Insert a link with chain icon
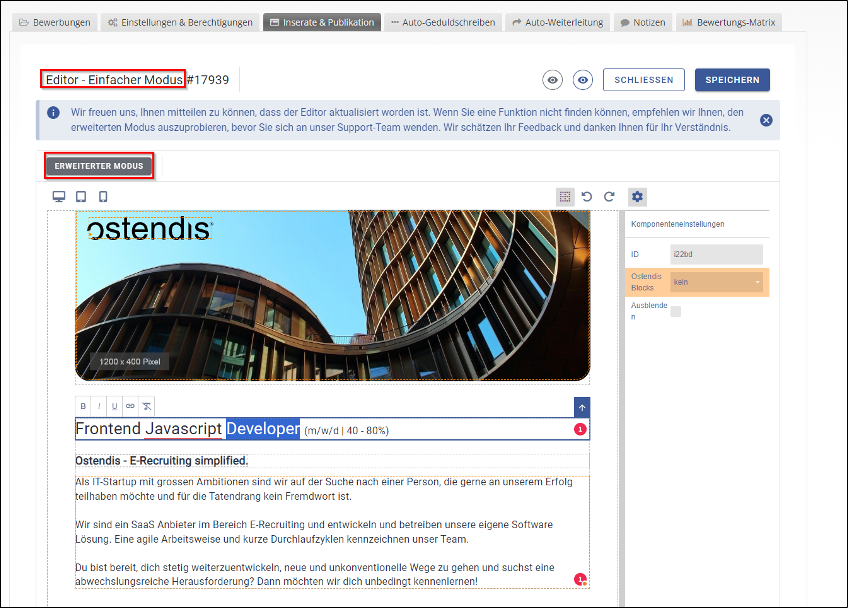Image resolution: width=848 pixels, height=608 pixels. click(x=130, y=406)
